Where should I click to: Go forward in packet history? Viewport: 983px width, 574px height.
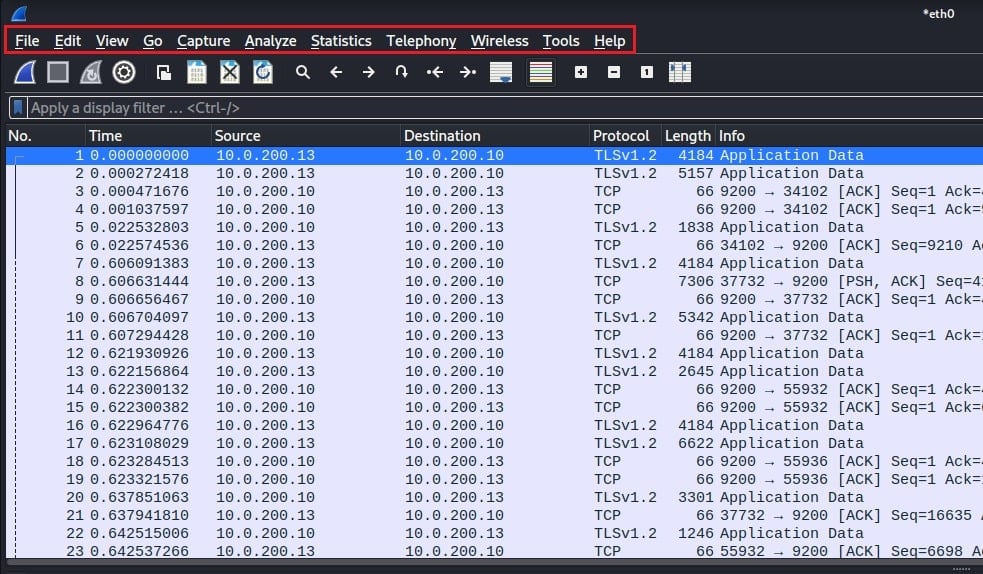369,73
